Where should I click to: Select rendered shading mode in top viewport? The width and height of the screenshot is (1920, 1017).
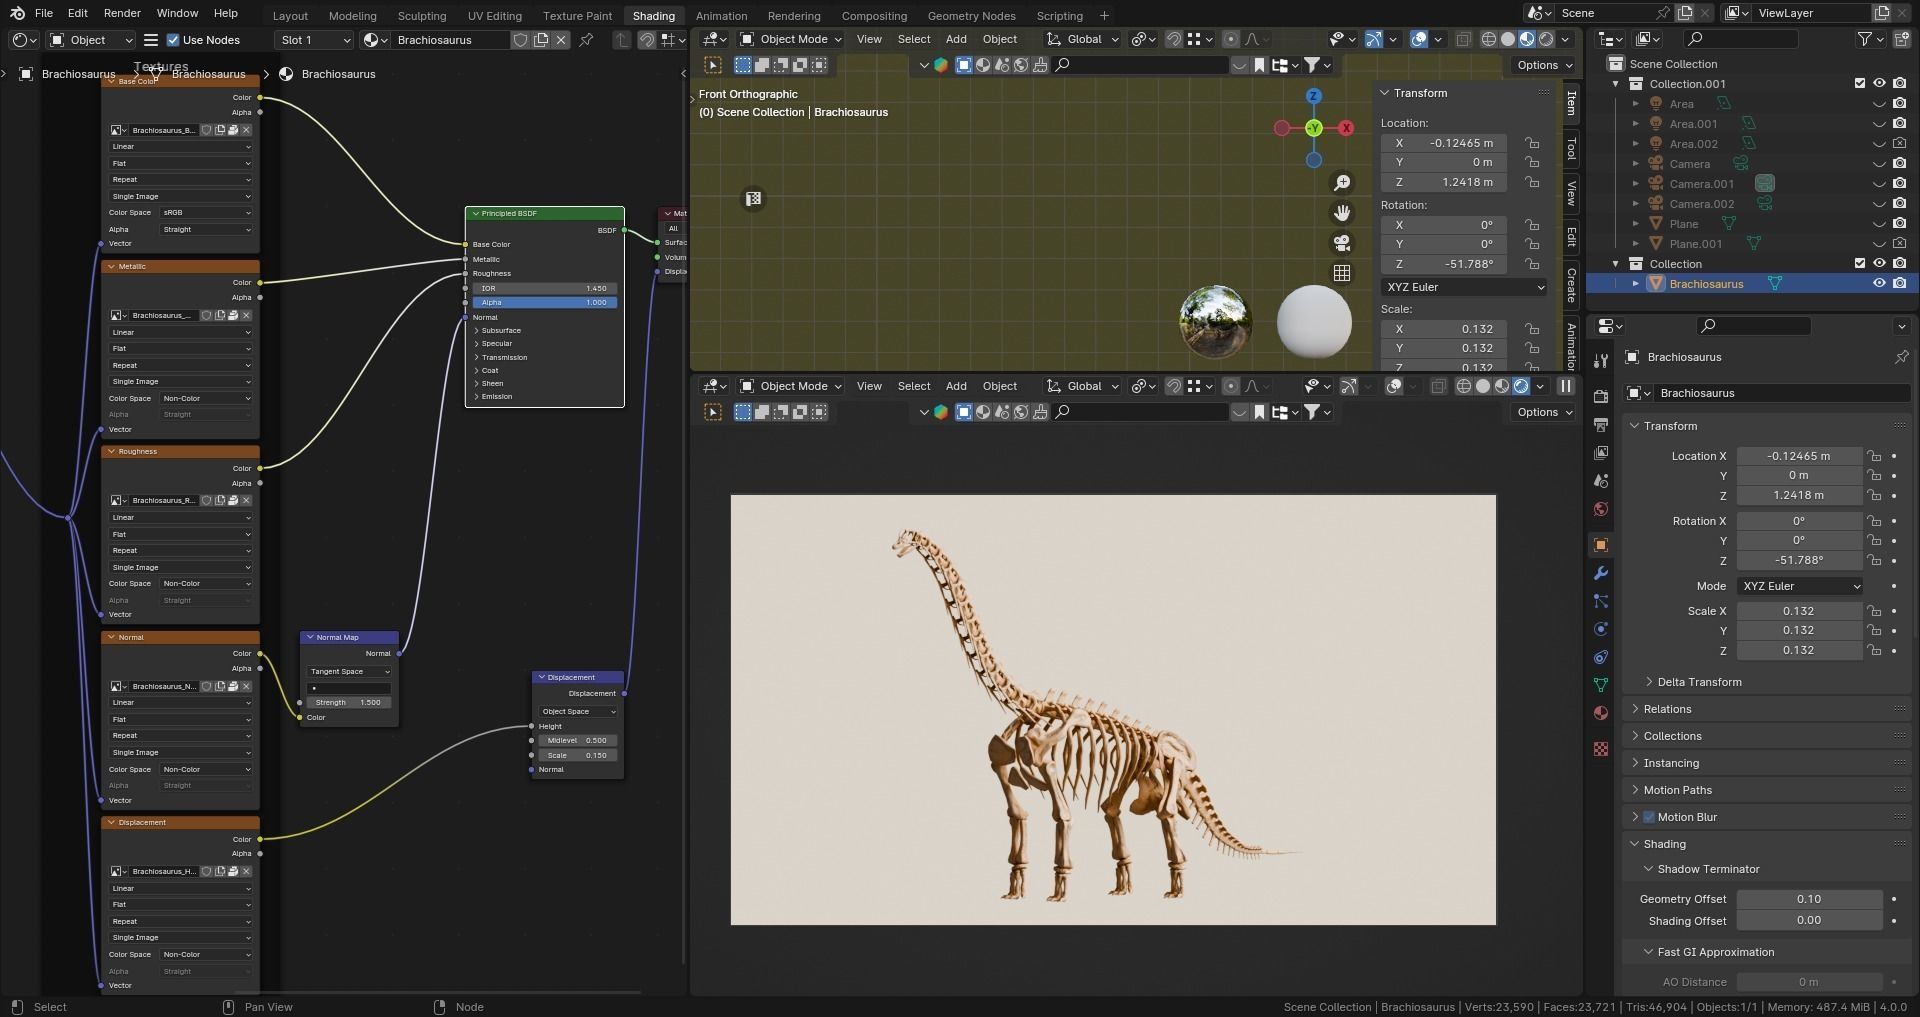coord(1546,39)
